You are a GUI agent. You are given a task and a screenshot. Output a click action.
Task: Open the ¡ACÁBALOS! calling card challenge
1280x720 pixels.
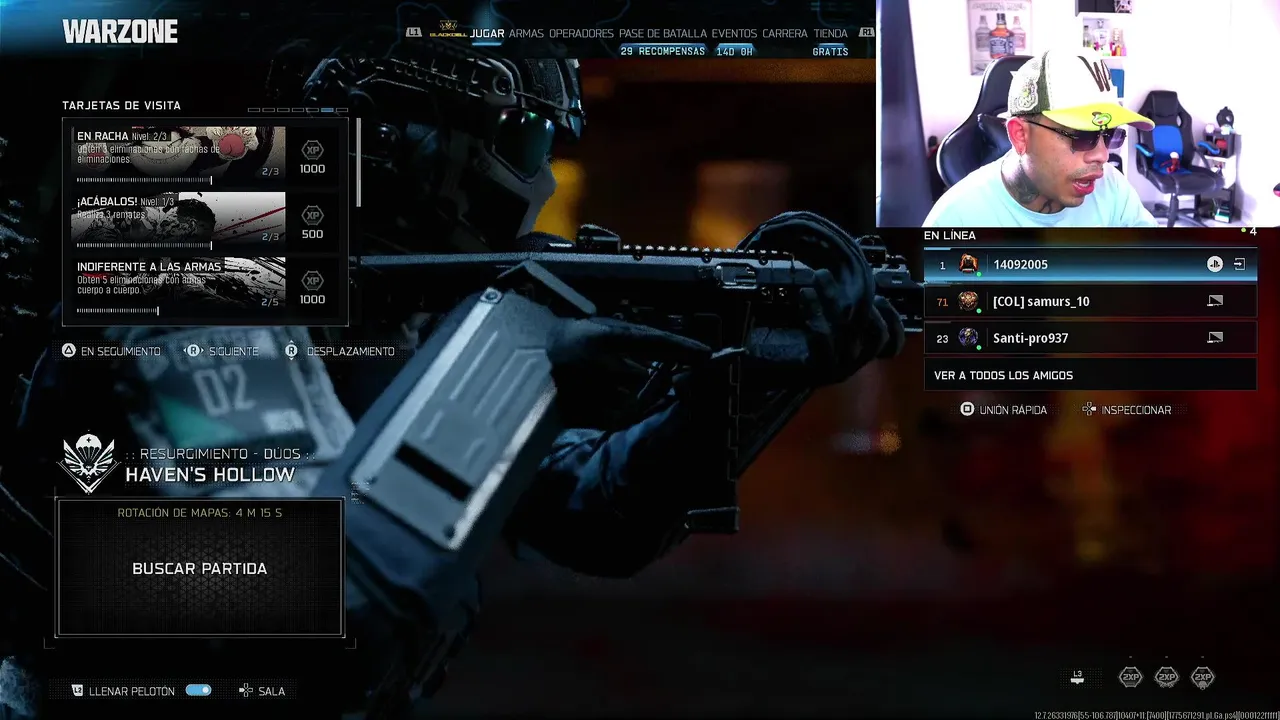[179, 219]
